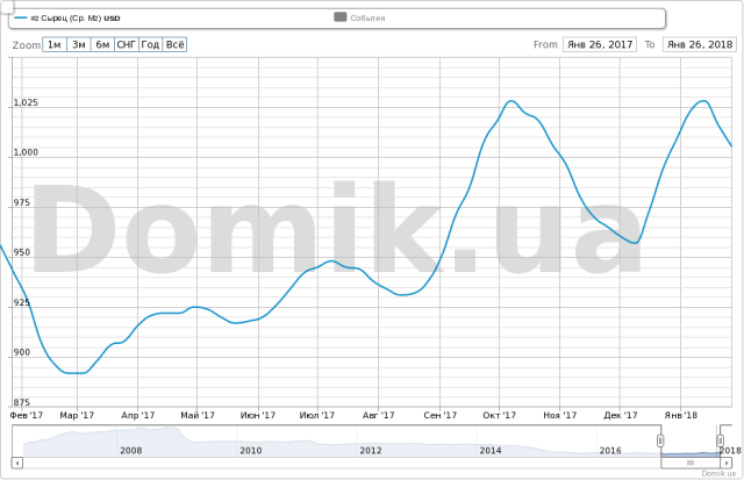Click the 875 price axis label
Screen dimensions: 744x480
point(22,403)
